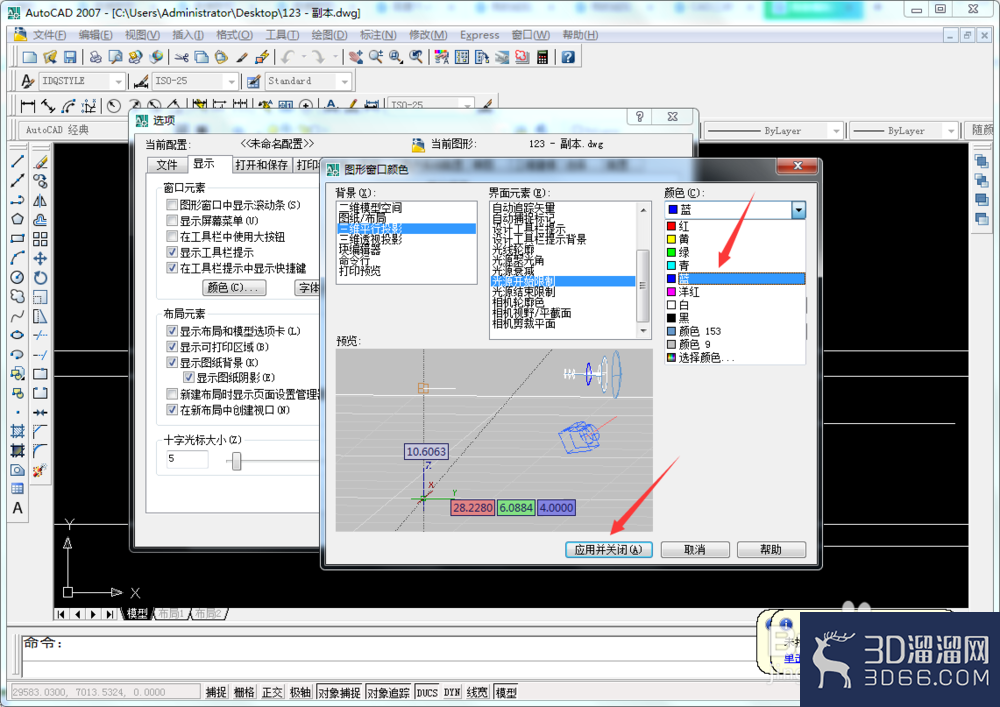Switch to 打开和保存 tab in 选项 dialog
This screenshot has height=707, width=1000.
click(261, 165)
